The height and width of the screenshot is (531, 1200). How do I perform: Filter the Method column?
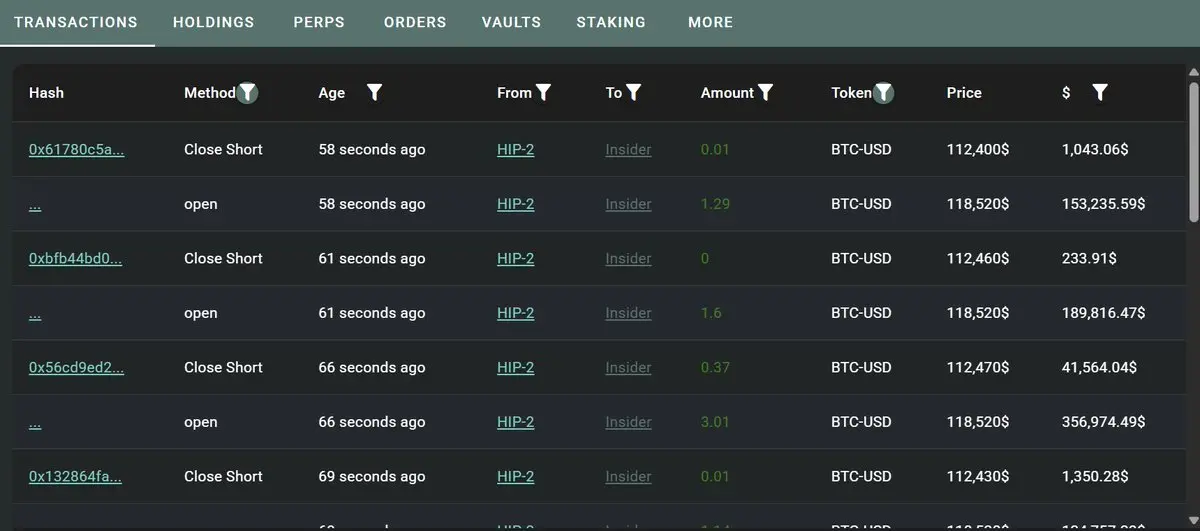coord(248,93)
